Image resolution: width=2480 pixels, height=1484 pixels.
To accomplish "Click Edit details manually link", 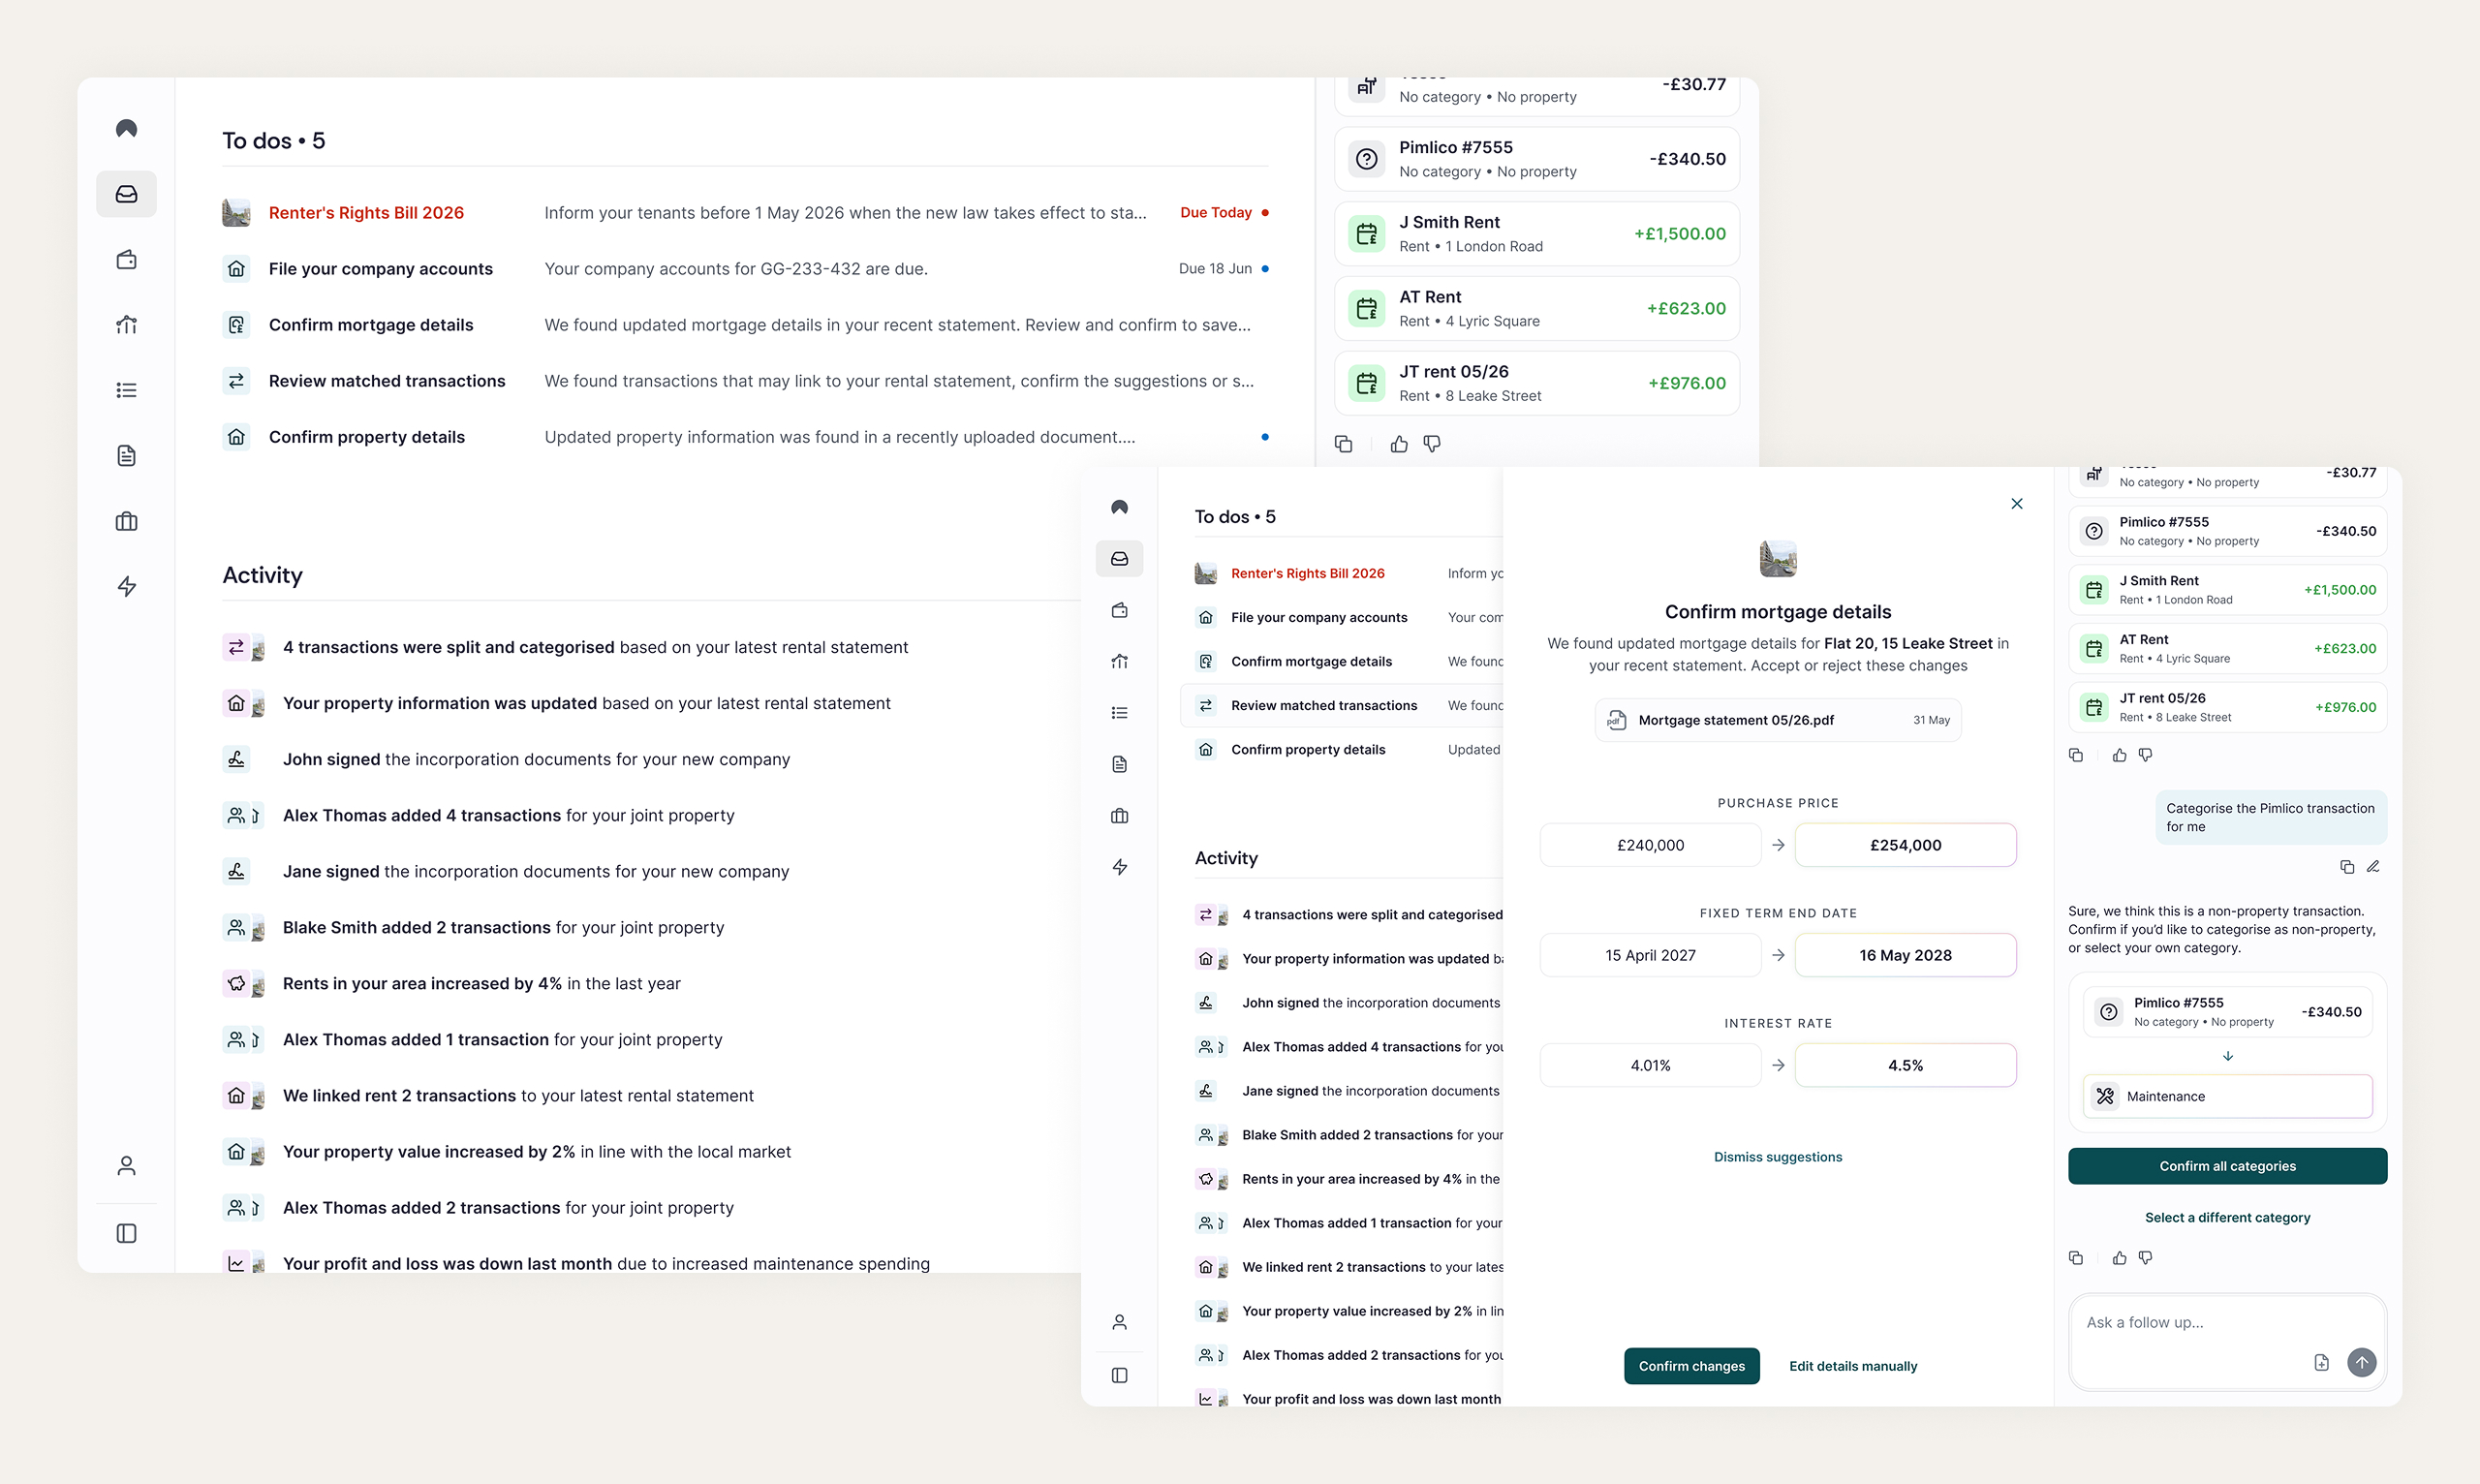I will pyautogui.click(x=1852, y=1366).
